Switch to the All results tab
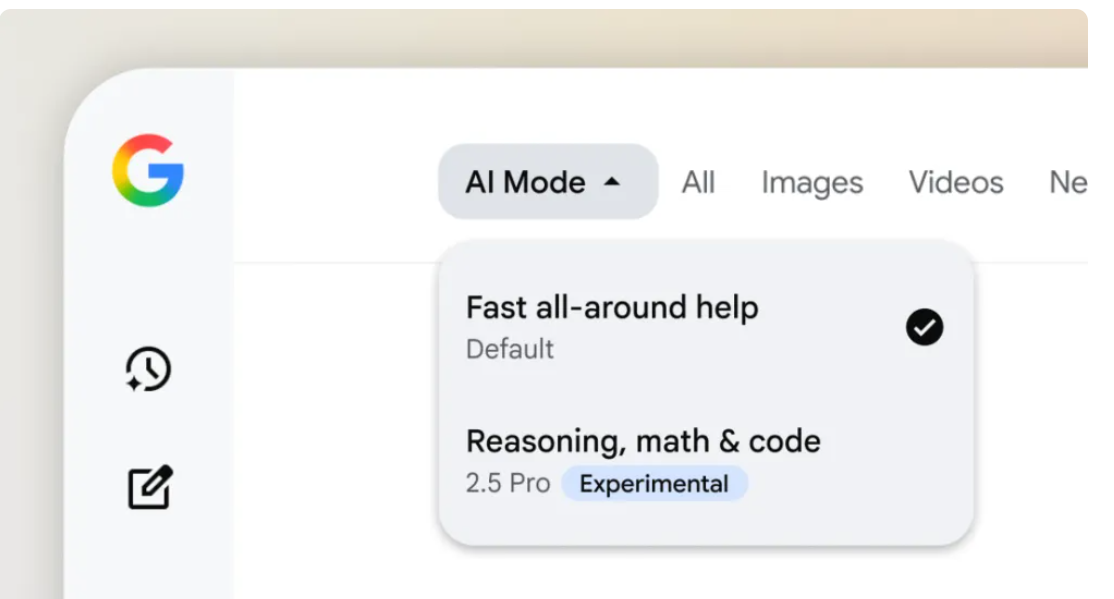This screenshot has height=599, width=1114. [698, 183]
